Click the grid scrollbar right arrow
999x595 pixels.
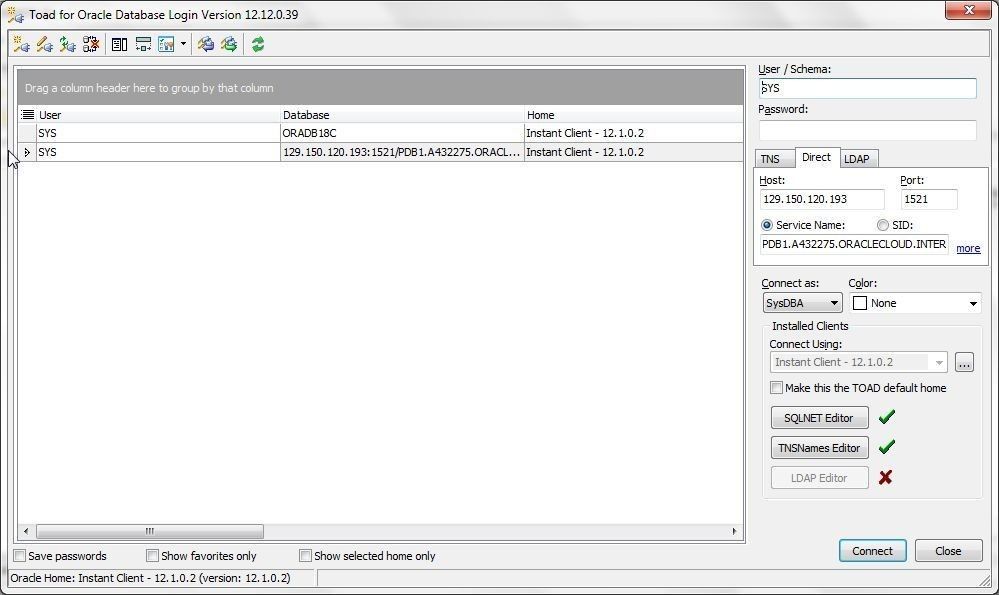click(x=734, y=531)
